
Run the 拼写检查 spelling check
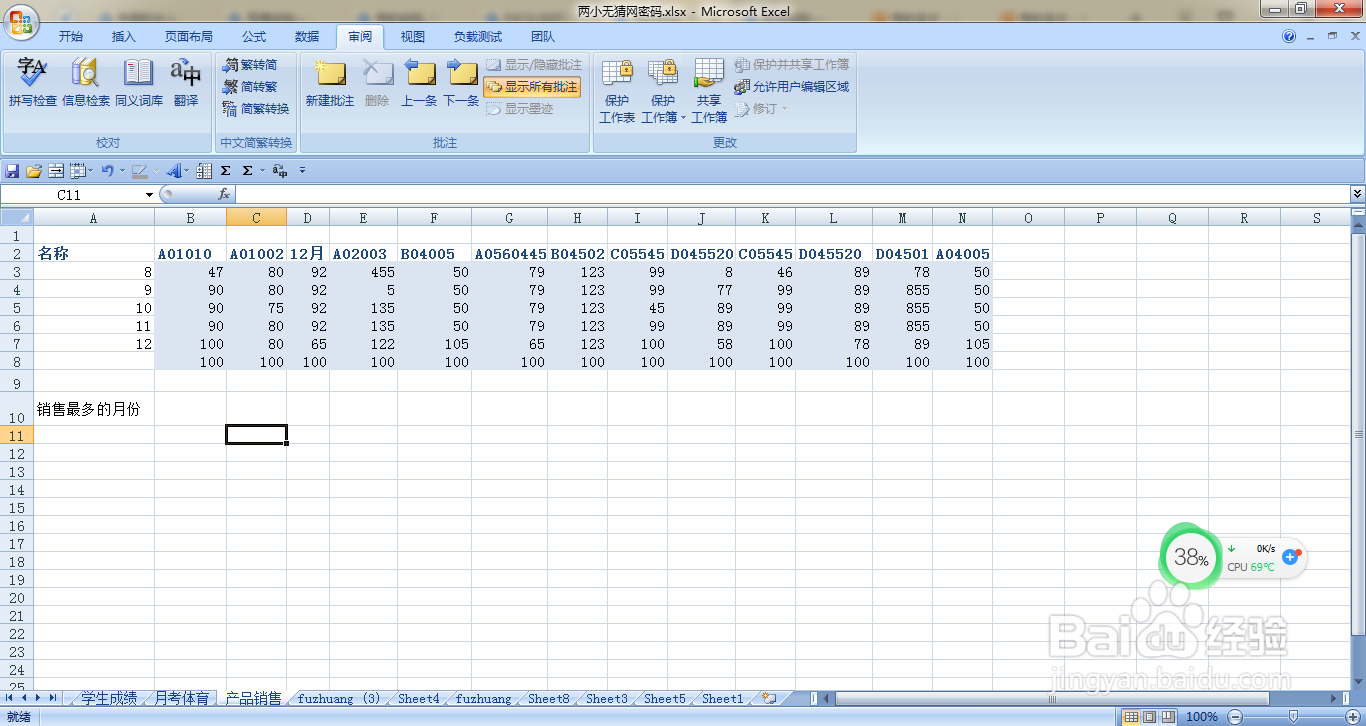32,82
